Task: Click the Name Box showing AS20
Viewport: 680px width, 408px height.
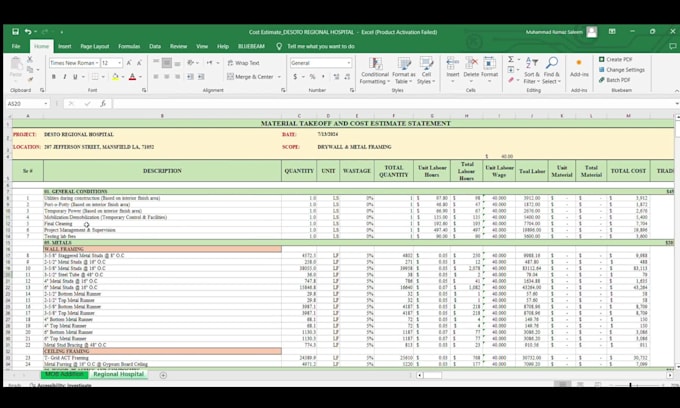Action: click(x=28, y=104)
